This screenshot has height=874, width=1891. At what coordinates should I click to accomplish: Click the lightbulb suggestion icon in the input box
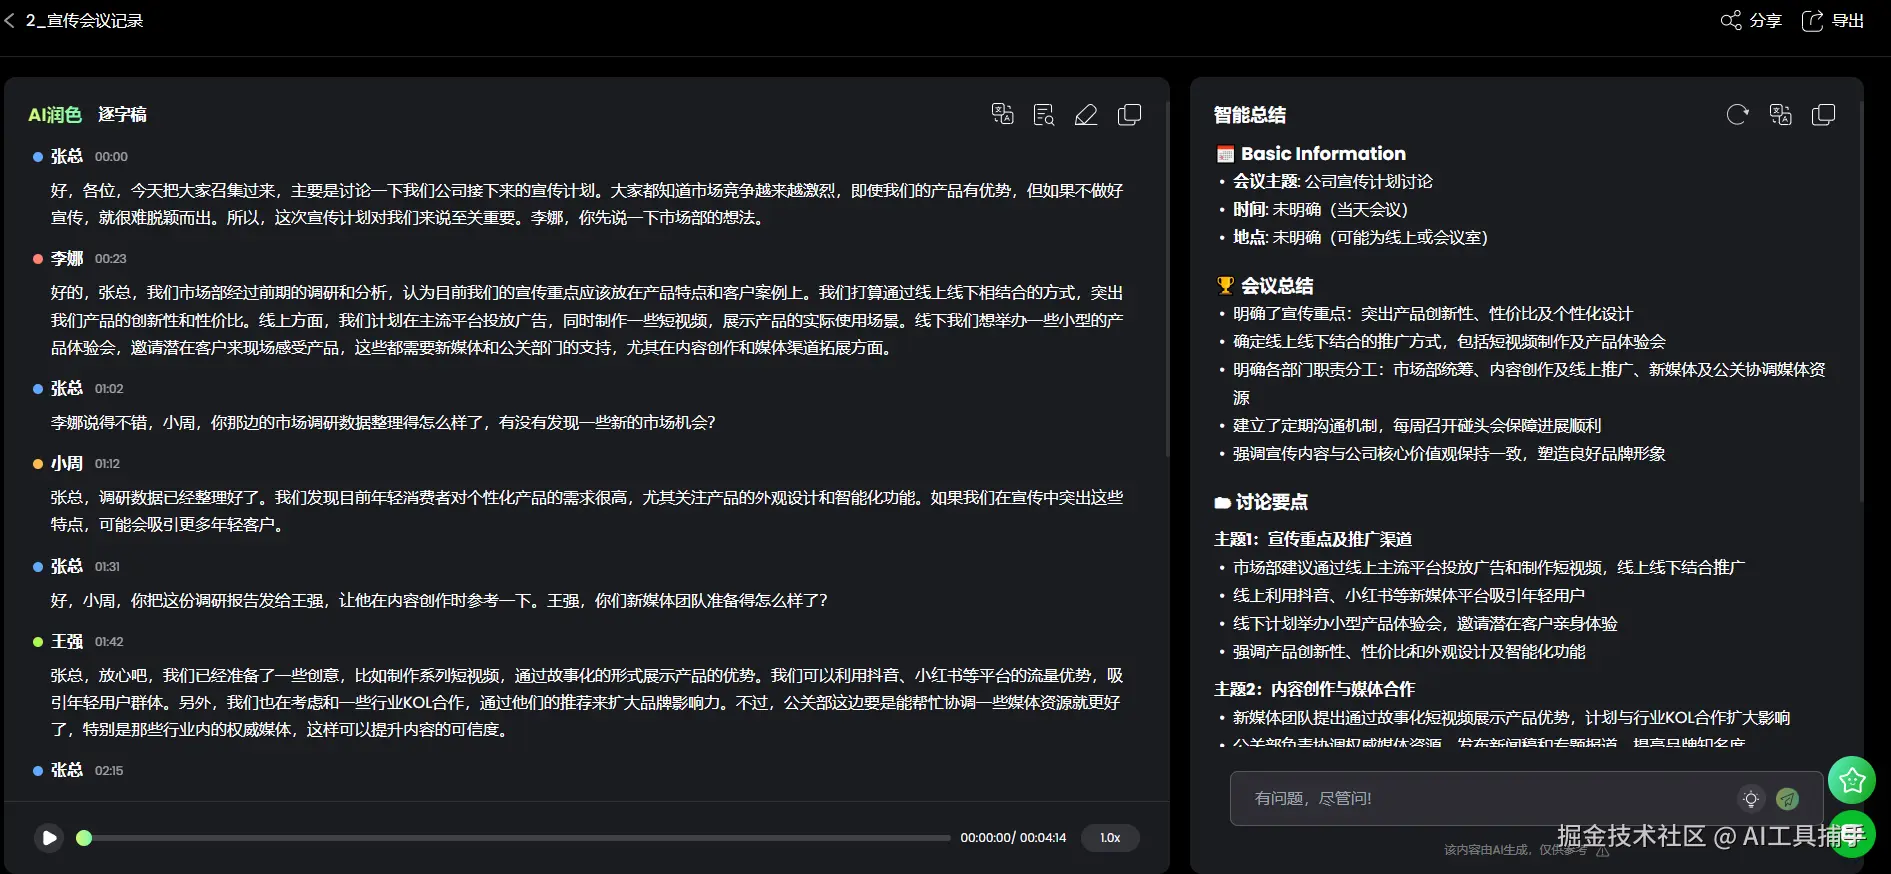pos(1750,799)
